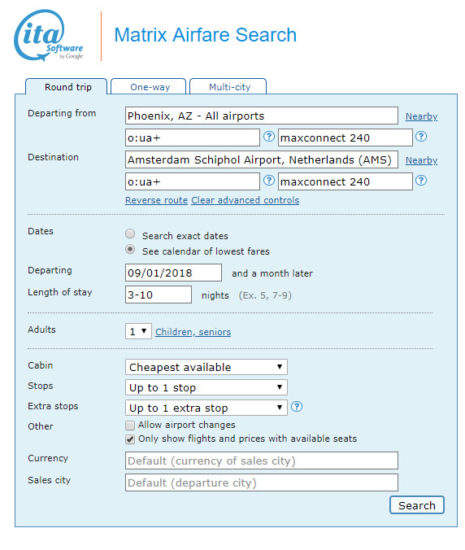
Task: Select Search exact dates radio option
Action: tap(130, 234)
